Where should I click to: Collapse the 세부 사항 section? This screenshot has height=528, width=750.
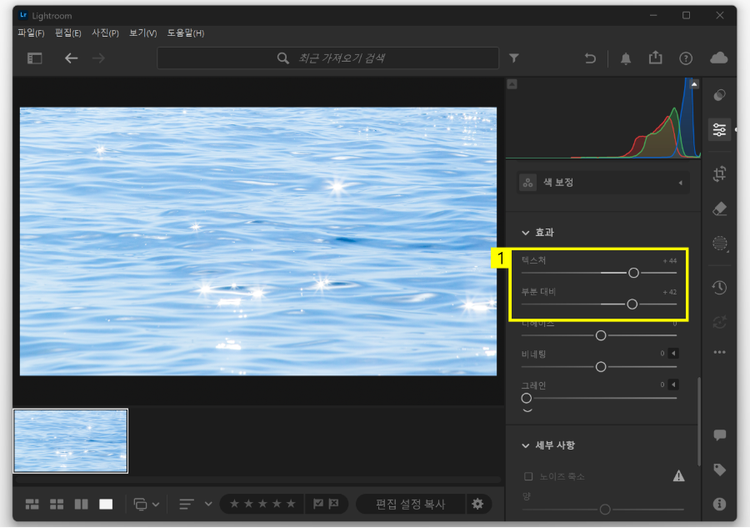[x=525, y=445]
